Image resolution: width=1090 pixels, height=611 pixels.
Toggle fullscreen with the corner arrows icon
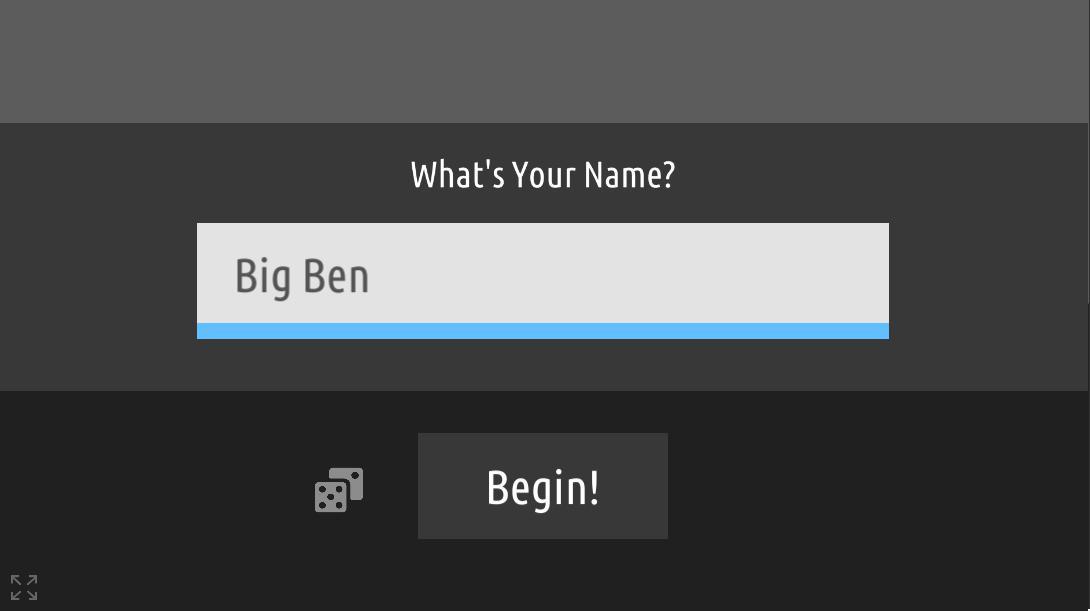coord(24,587)
